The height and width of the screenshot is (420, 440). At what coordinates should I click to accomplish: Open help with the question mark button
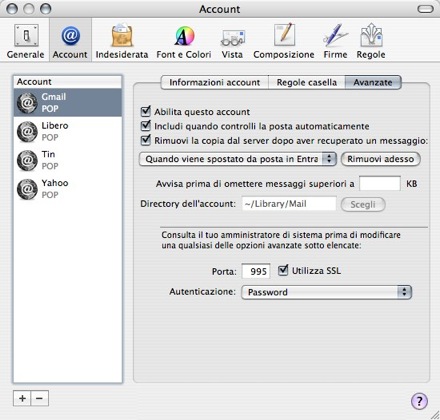(419, 401)
